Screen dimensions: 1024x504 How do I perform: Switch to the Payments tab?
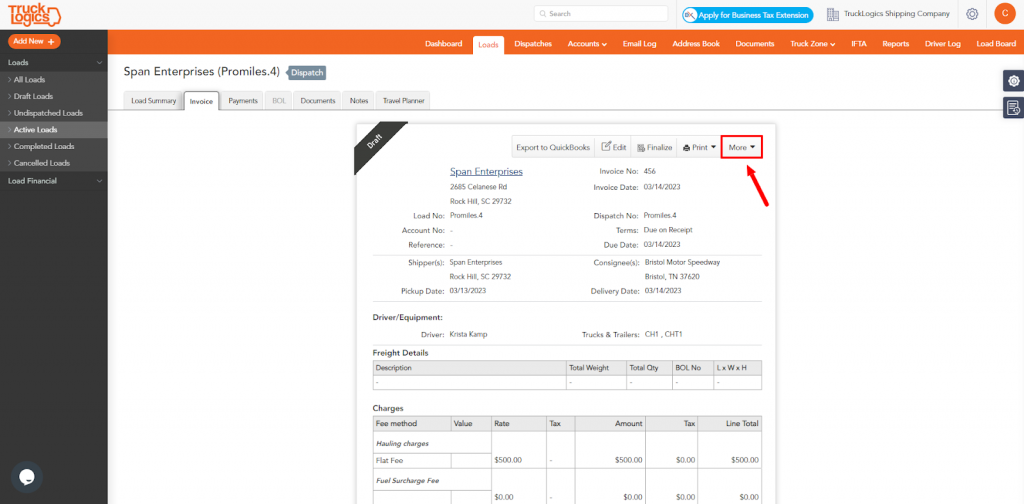coord(243,101)
